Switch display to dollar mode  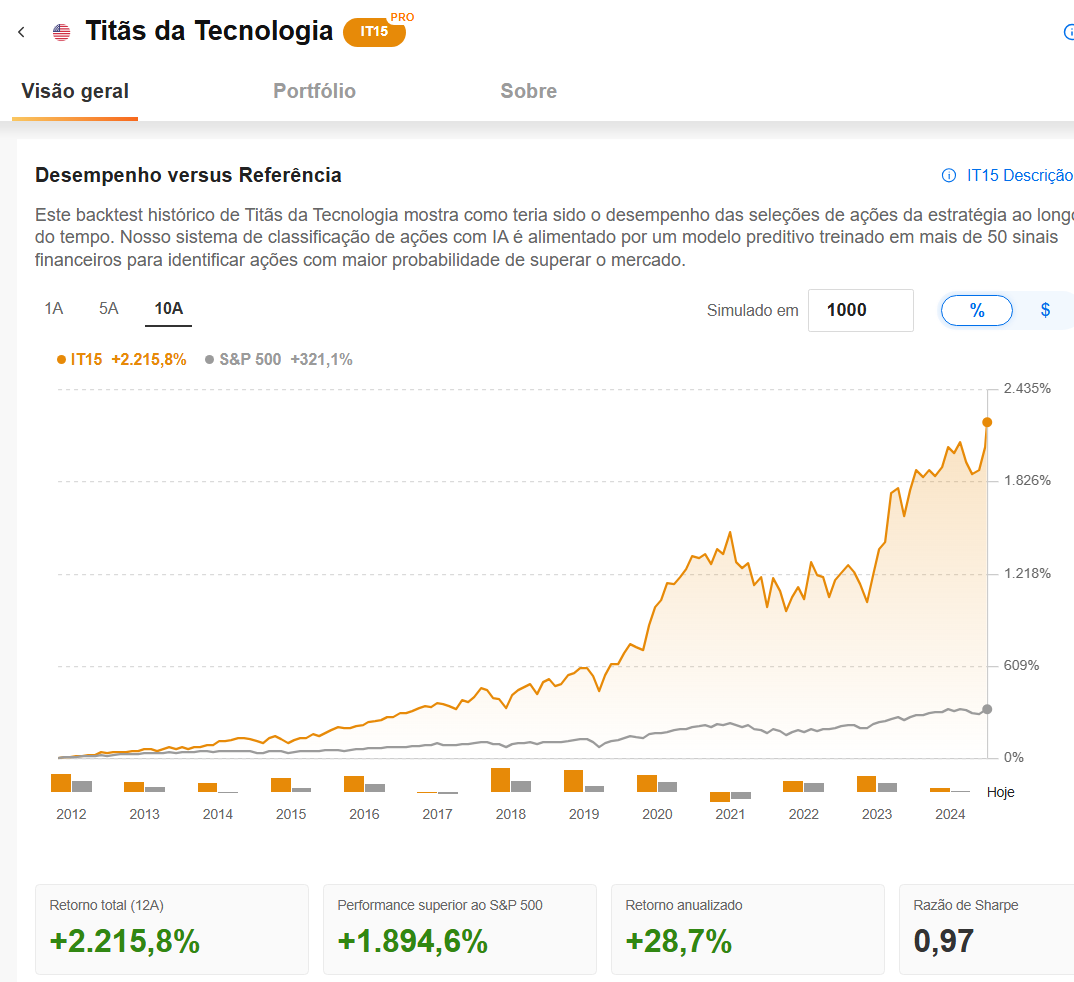click(1045, 311)
